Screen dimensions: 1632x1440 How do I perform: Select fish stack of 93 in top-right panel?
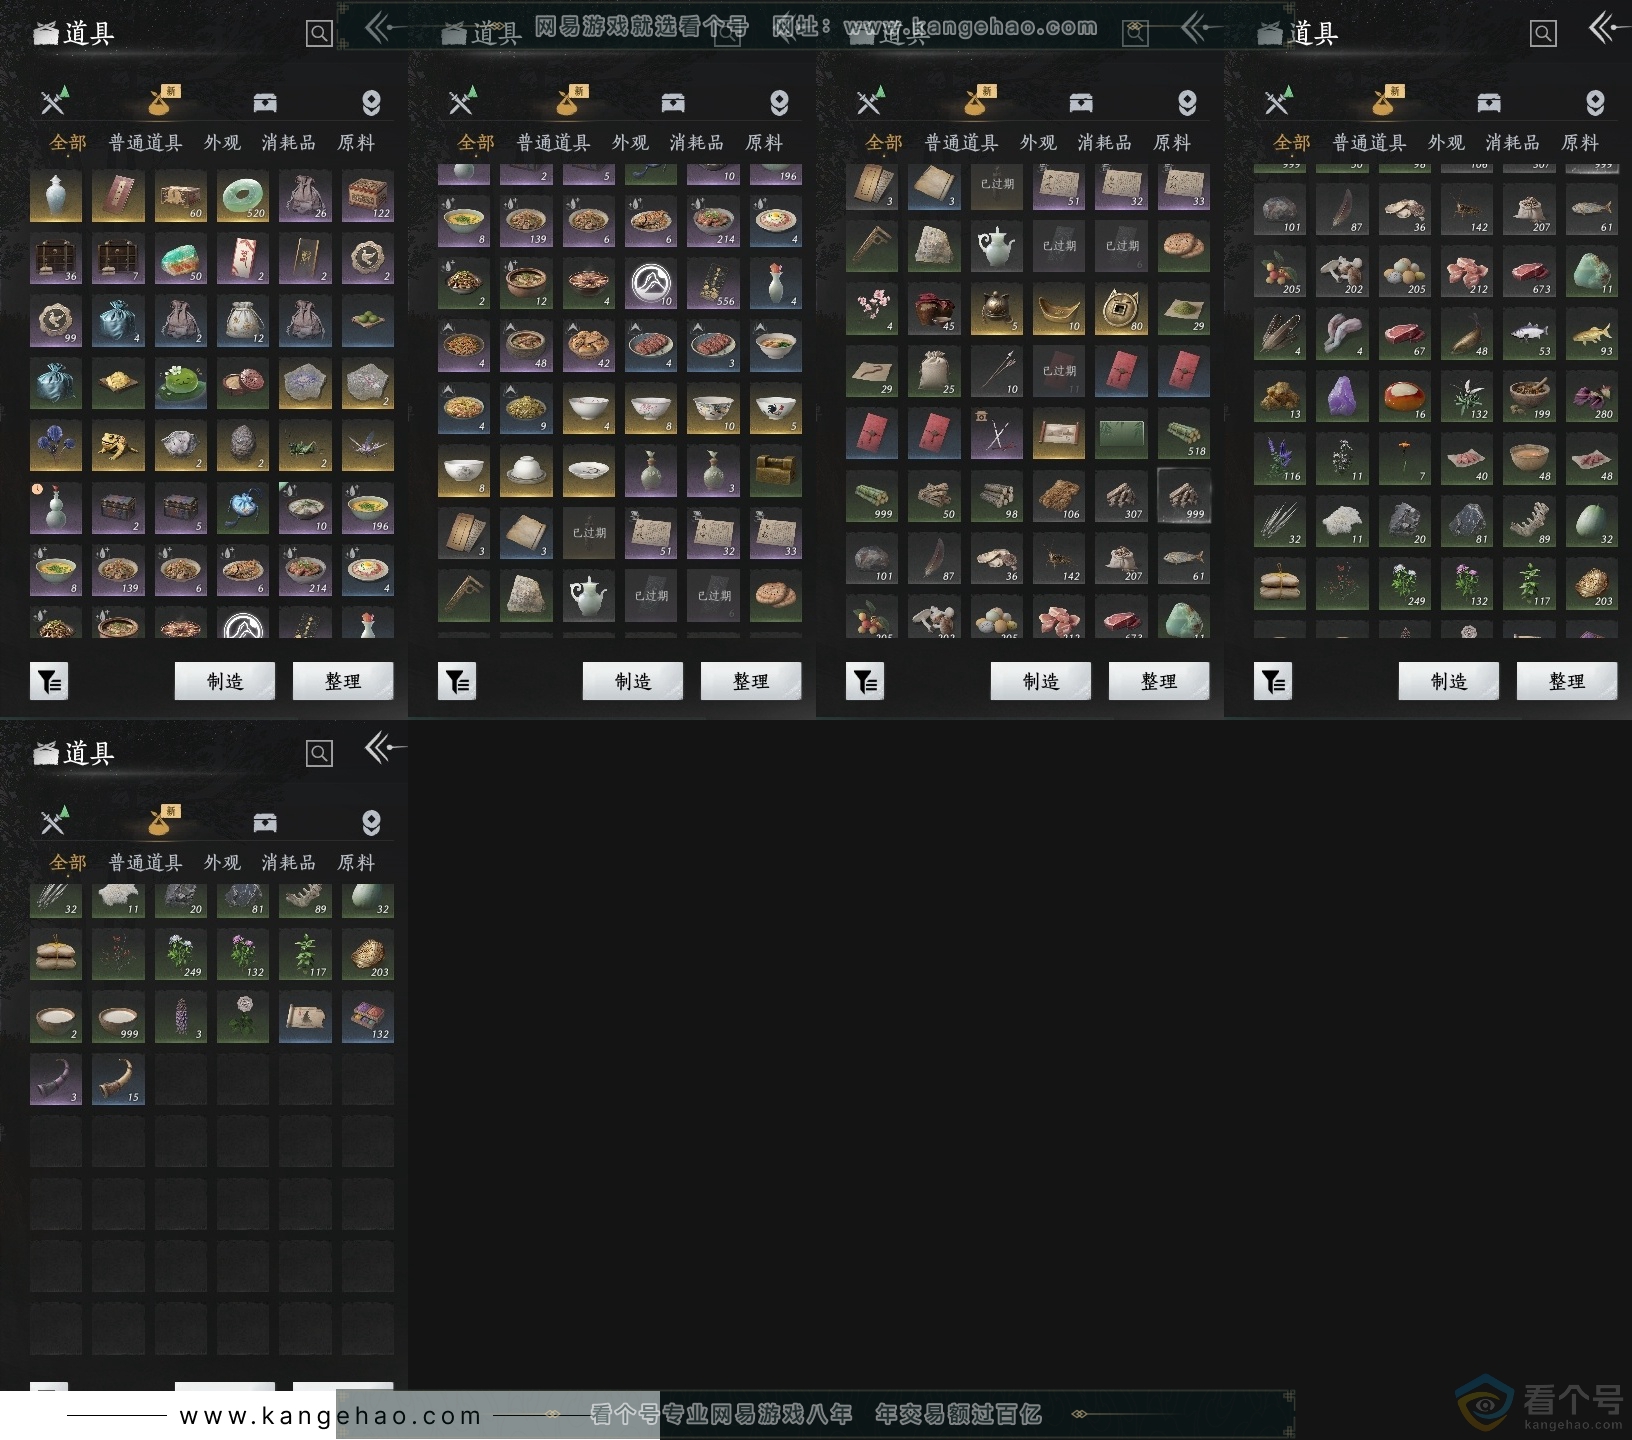pos(1592,334)
